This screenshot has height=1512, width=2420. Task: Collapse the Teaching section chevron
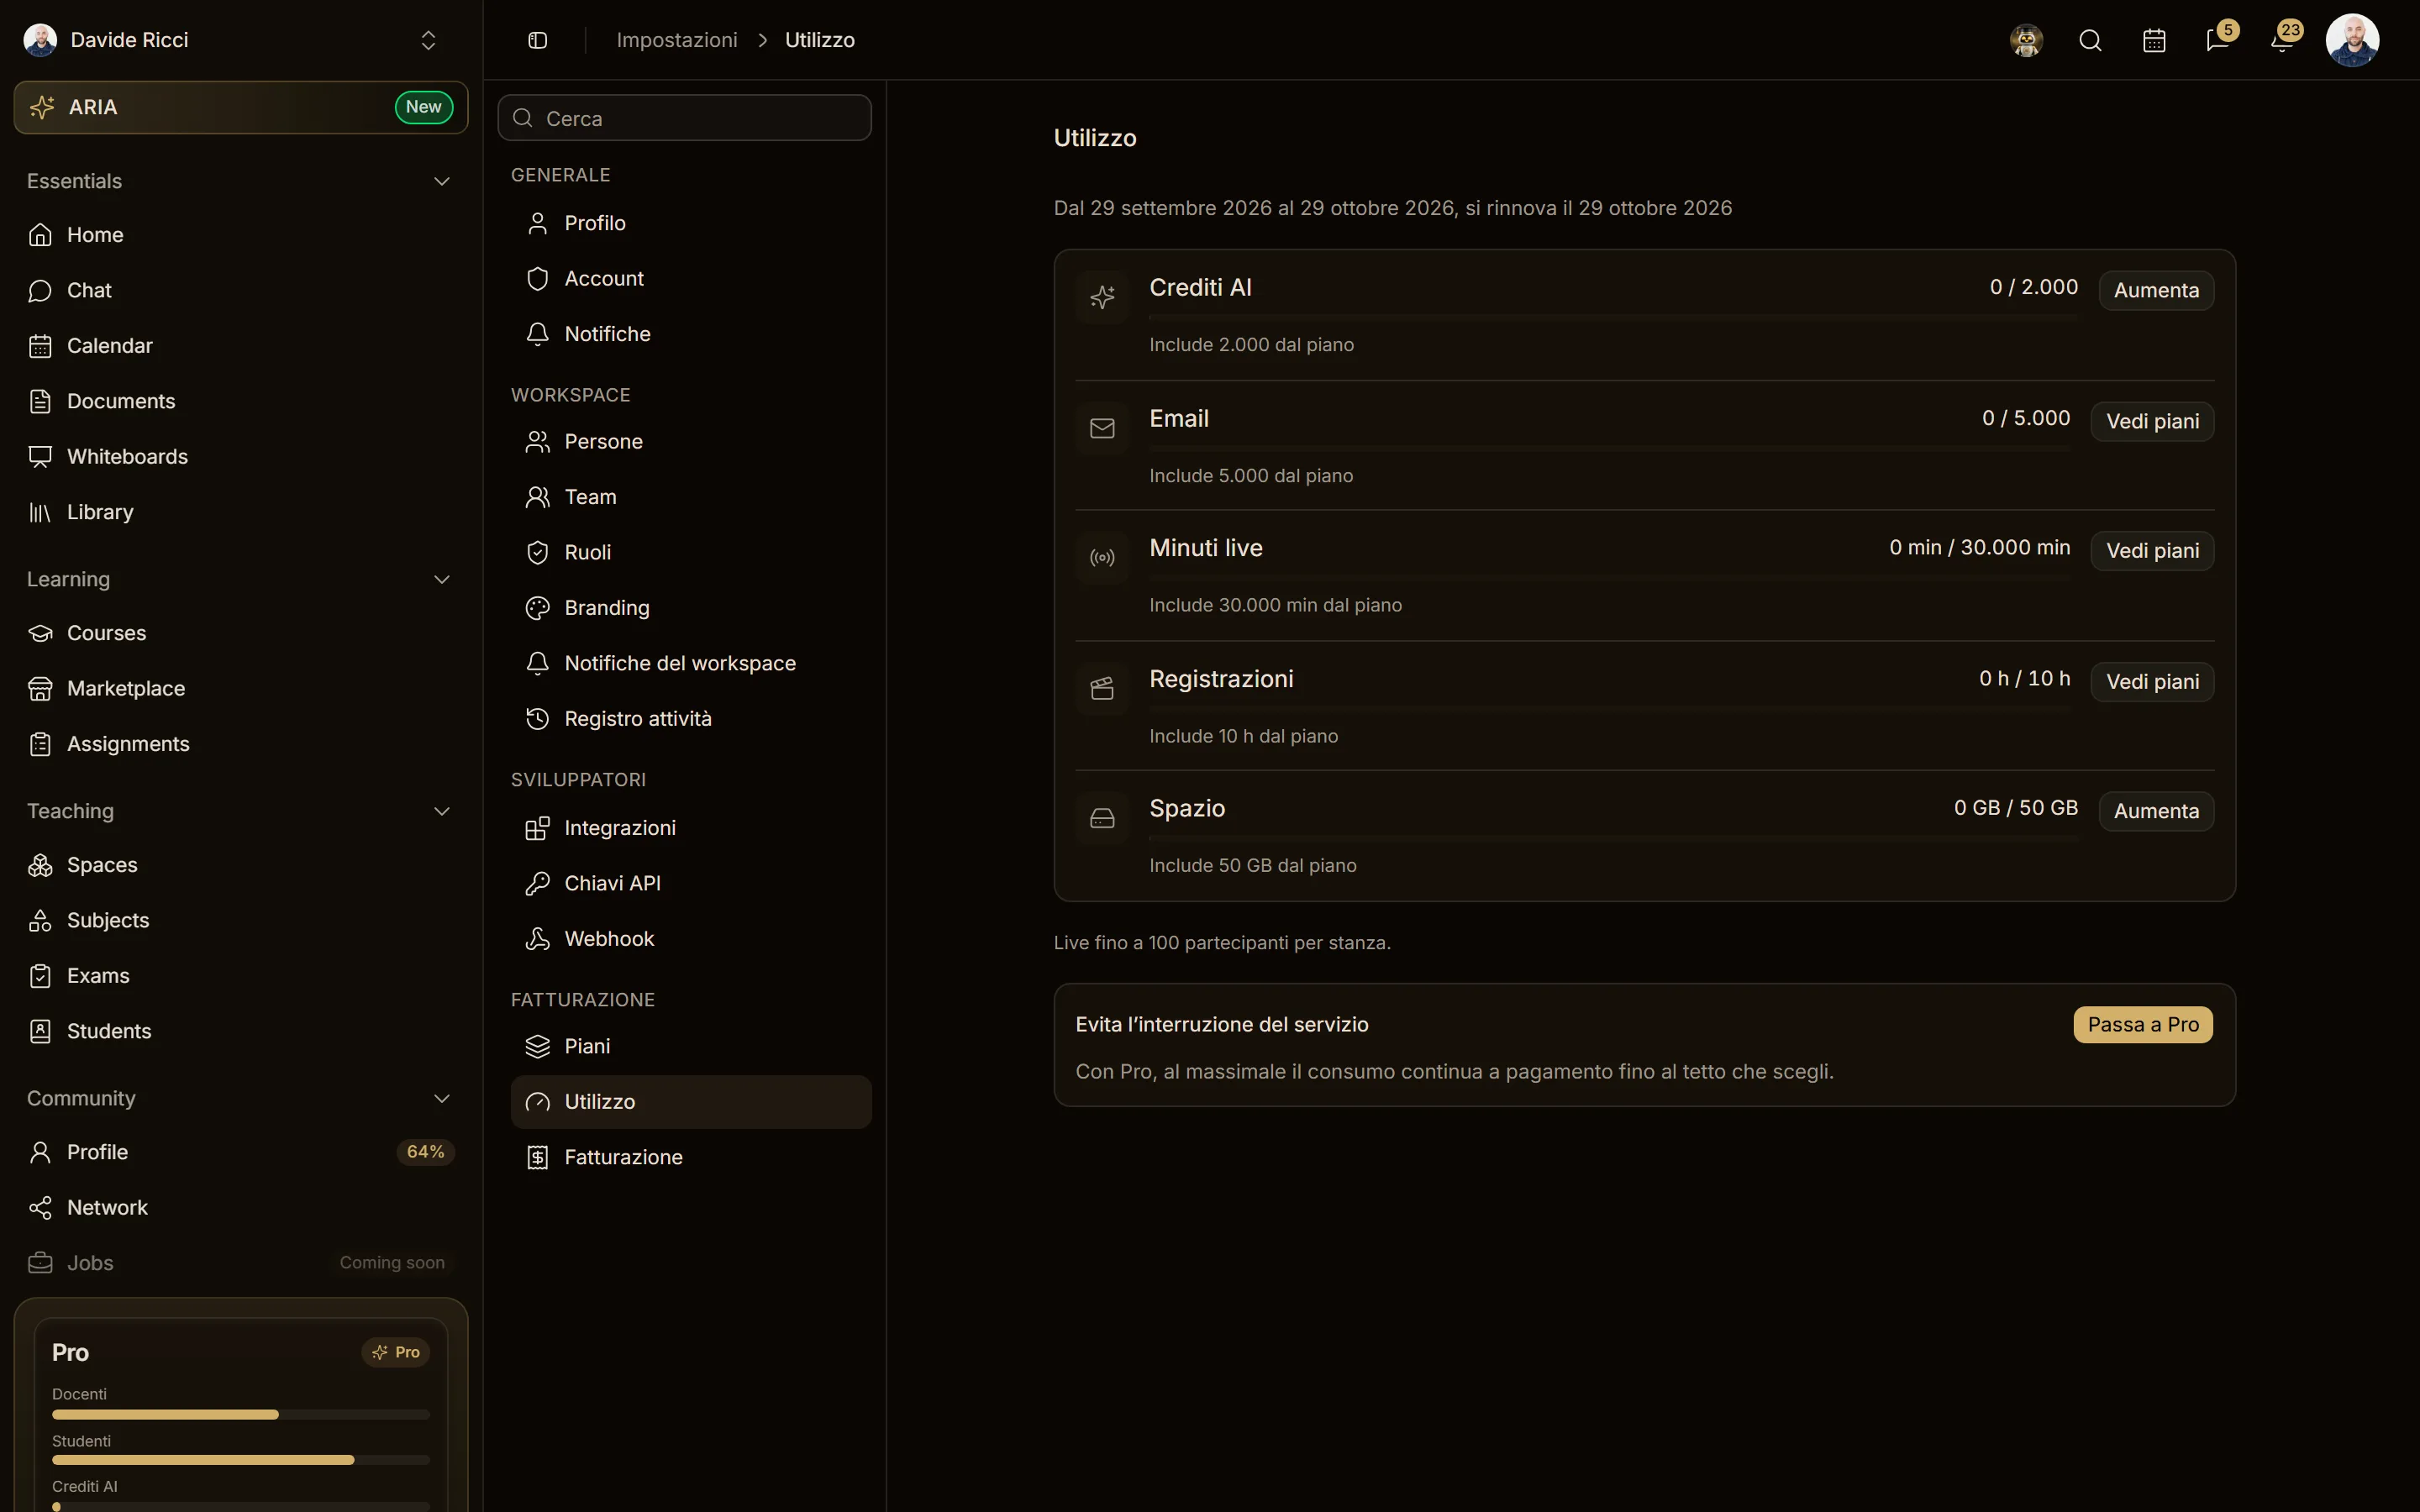tap(441, 811)
